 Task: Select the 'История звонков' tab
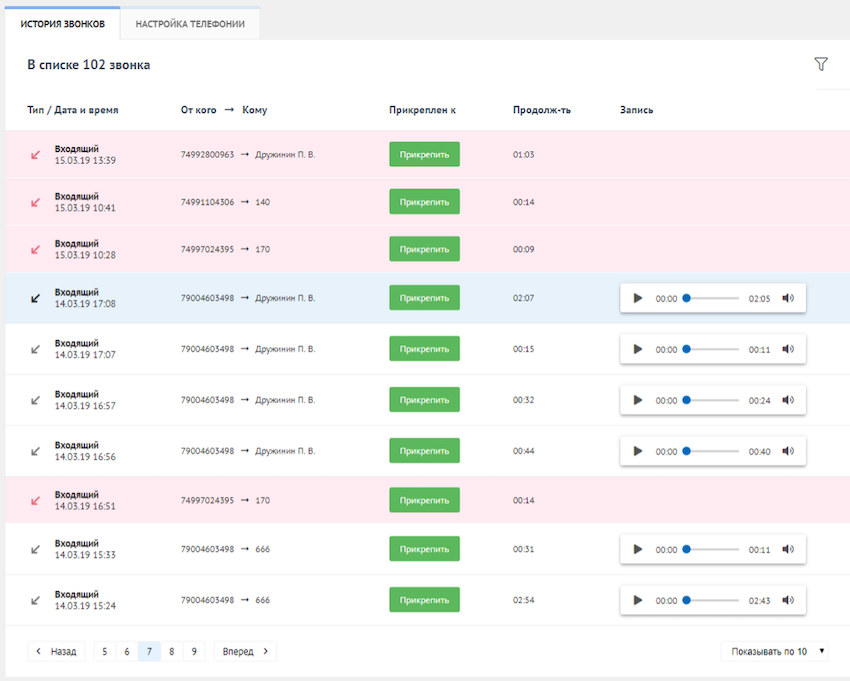click(62, 24)
